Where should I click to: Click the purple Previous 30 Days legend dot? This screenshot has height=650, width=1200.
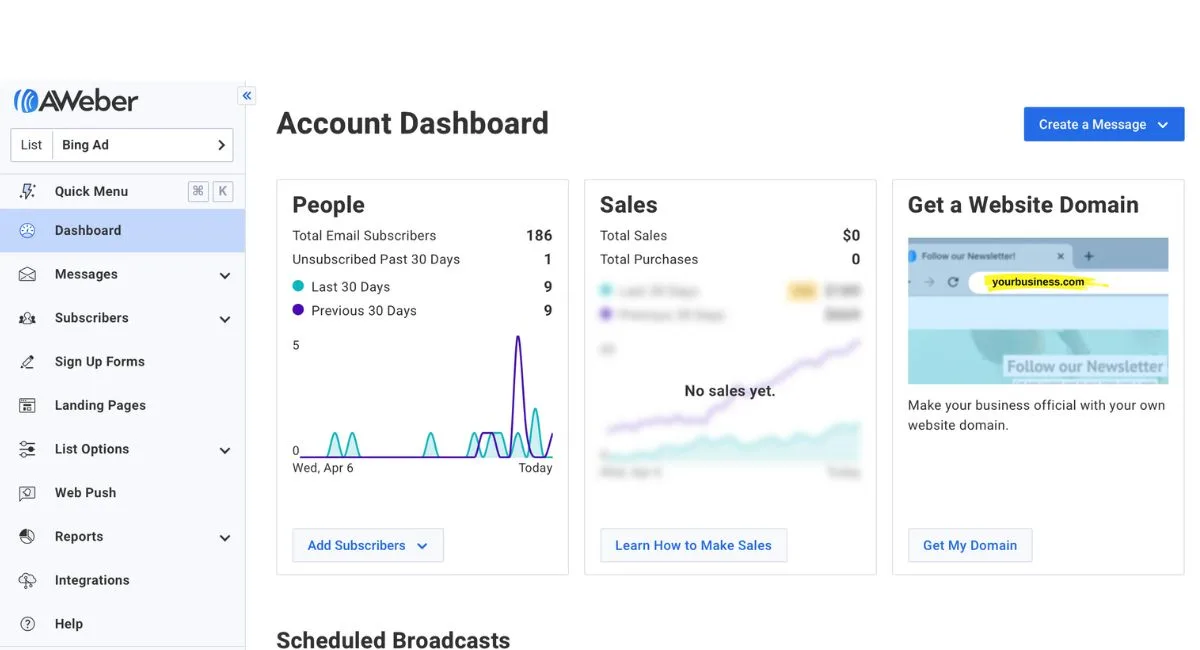pos(298,311)
